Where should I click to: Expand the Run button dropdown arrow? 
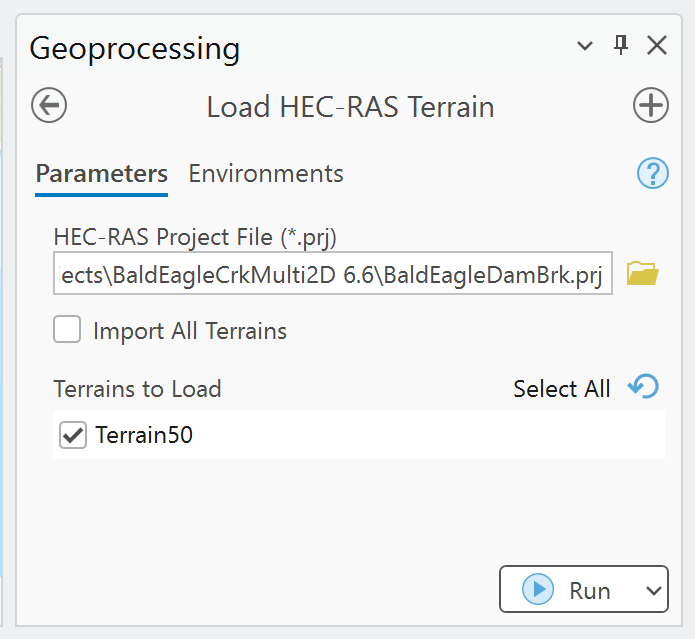pos(654,590)
